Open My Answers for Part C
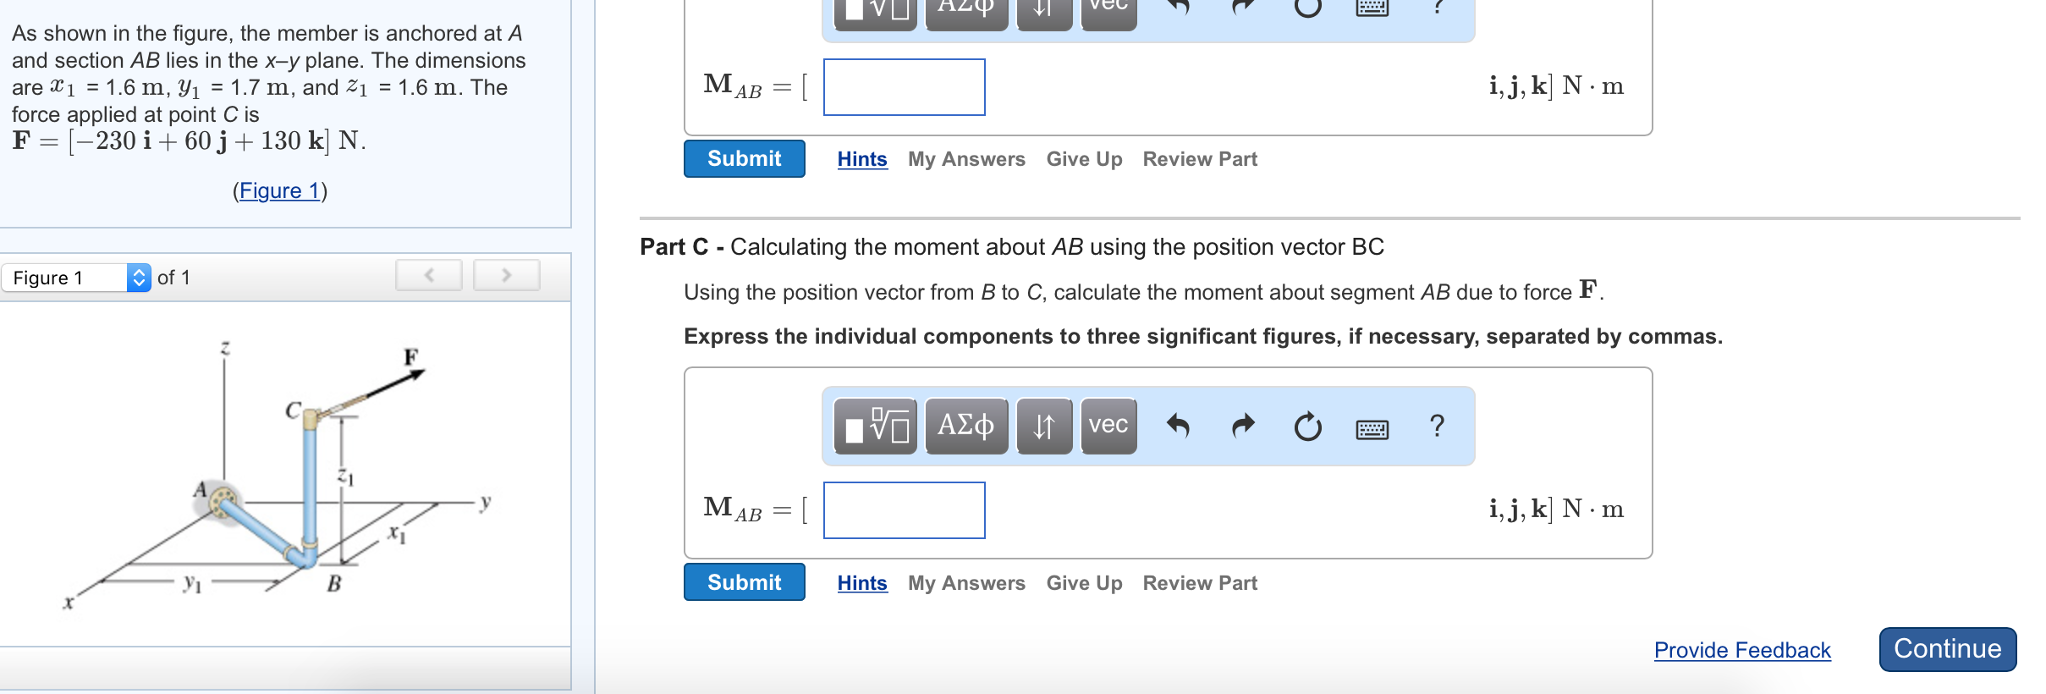 point(965,583)
